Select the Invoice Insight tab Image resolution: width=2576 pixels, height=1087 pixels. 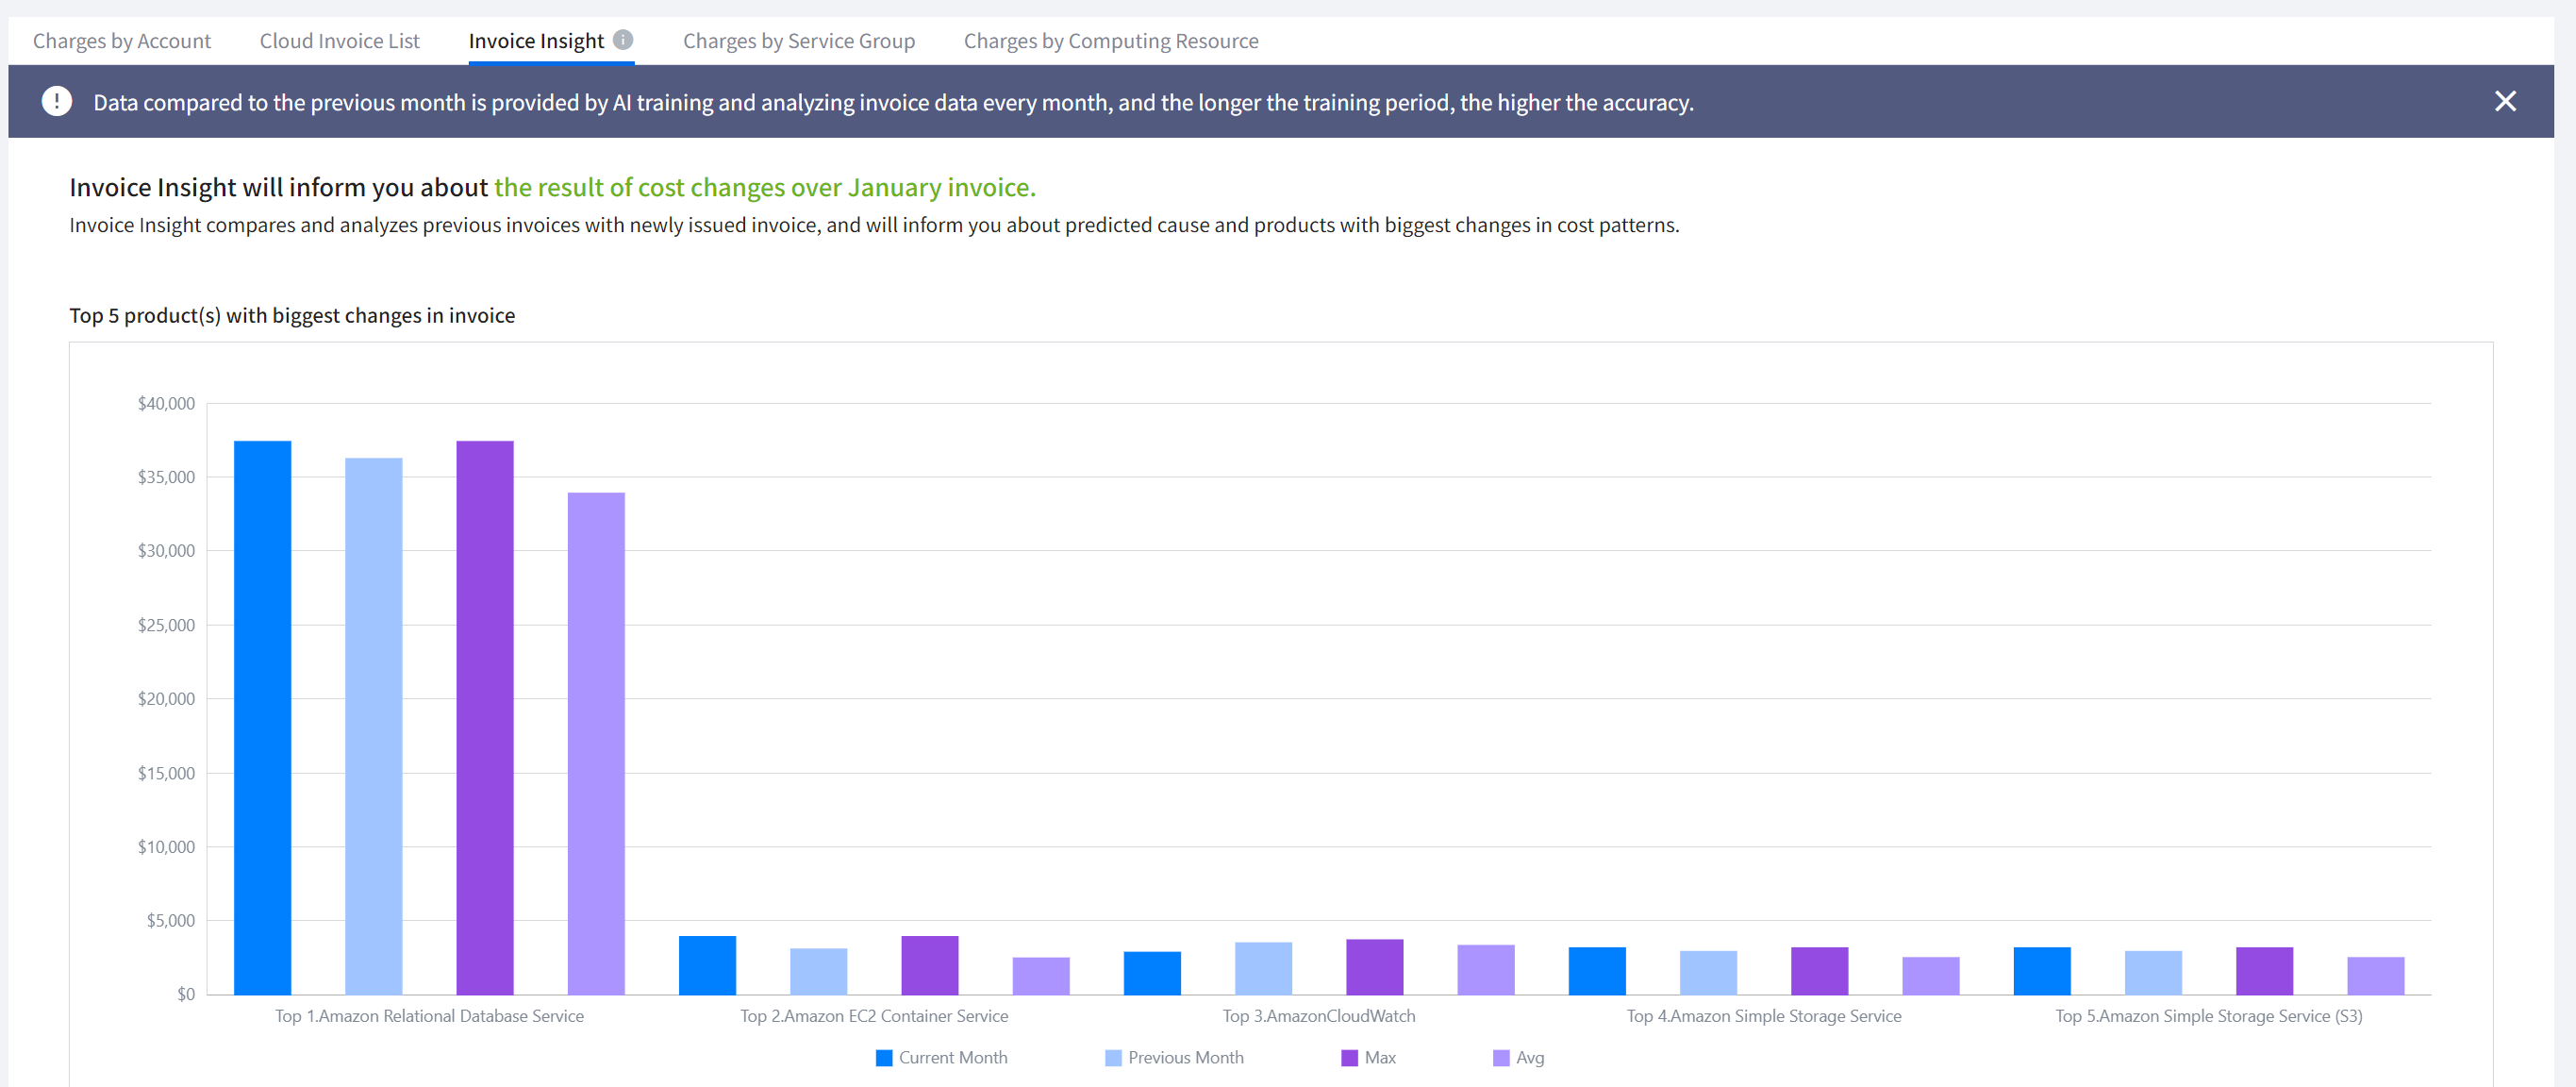point(536,41)
